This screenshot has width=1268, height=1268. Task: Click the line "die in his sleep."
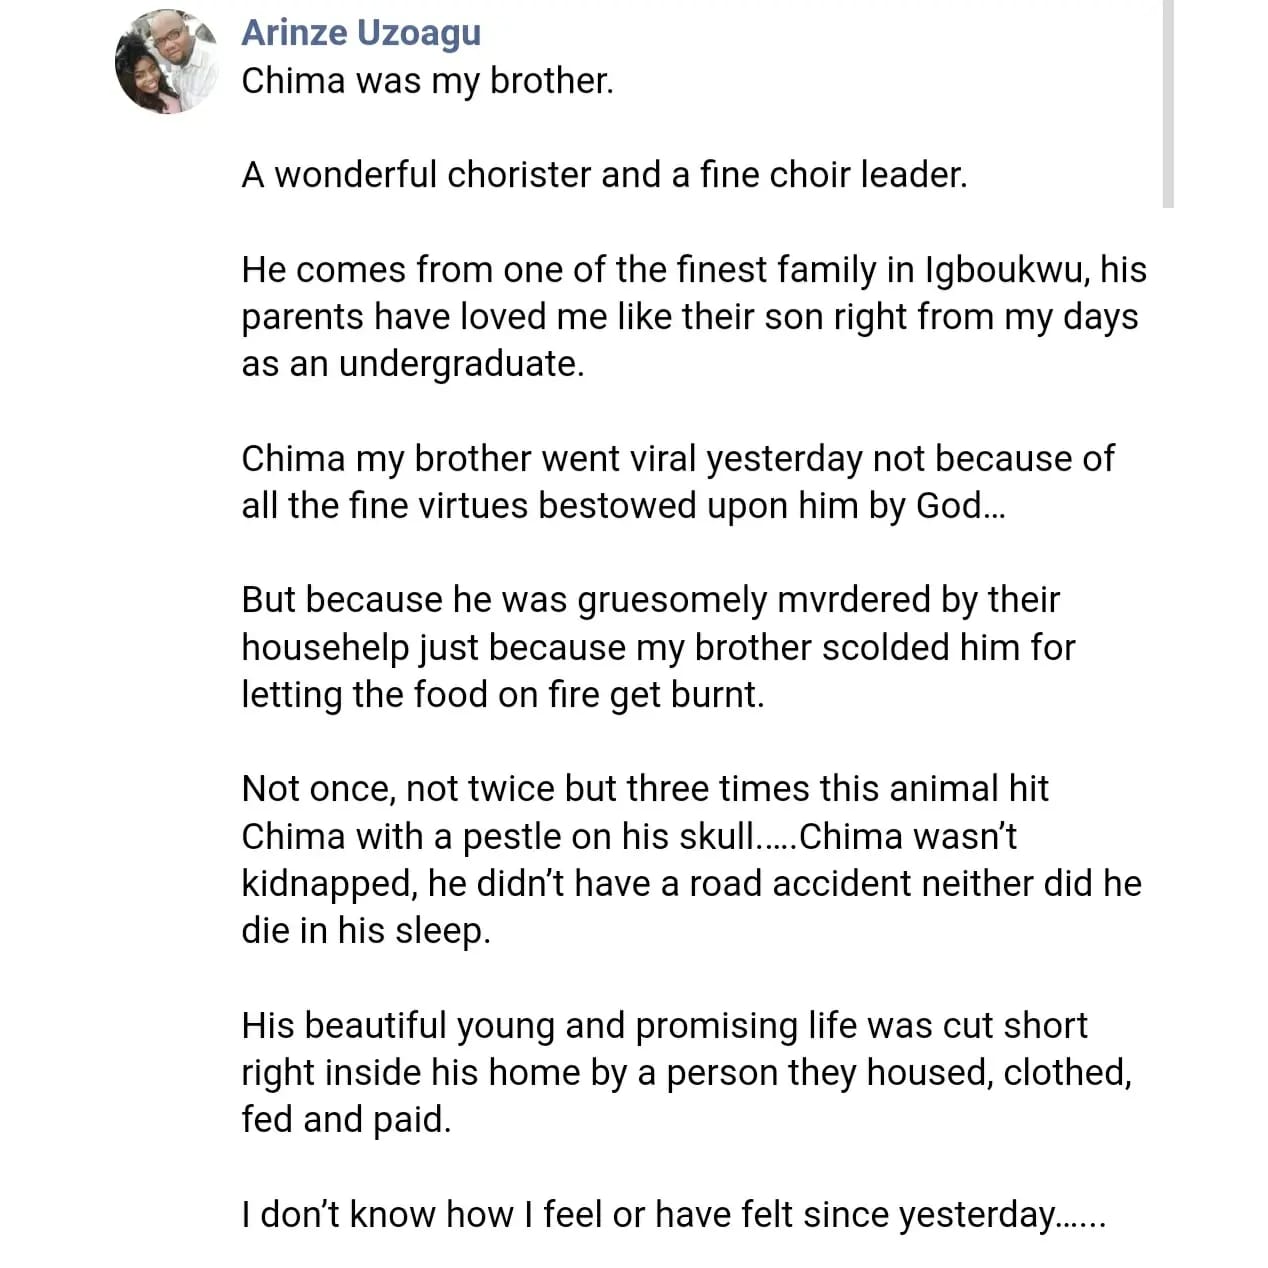click(365, 931)
